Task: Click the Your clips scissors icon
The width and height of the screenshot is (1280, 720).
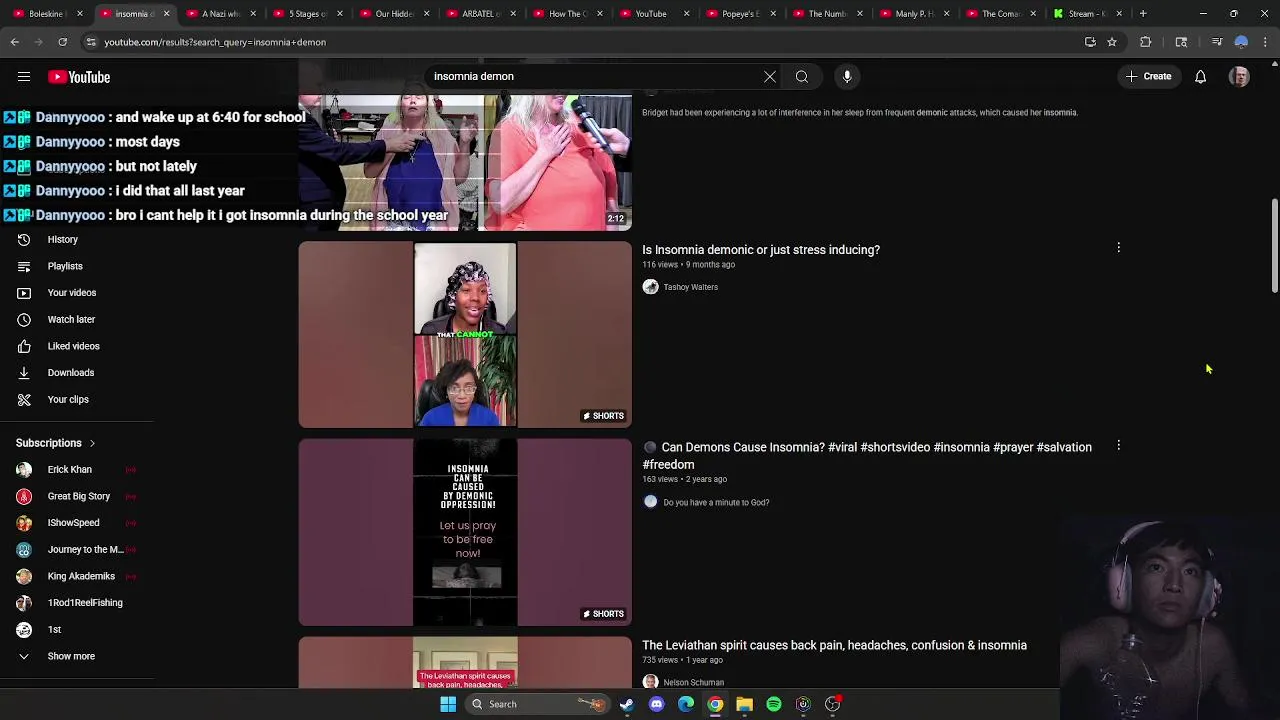Action: pos(24,399)
